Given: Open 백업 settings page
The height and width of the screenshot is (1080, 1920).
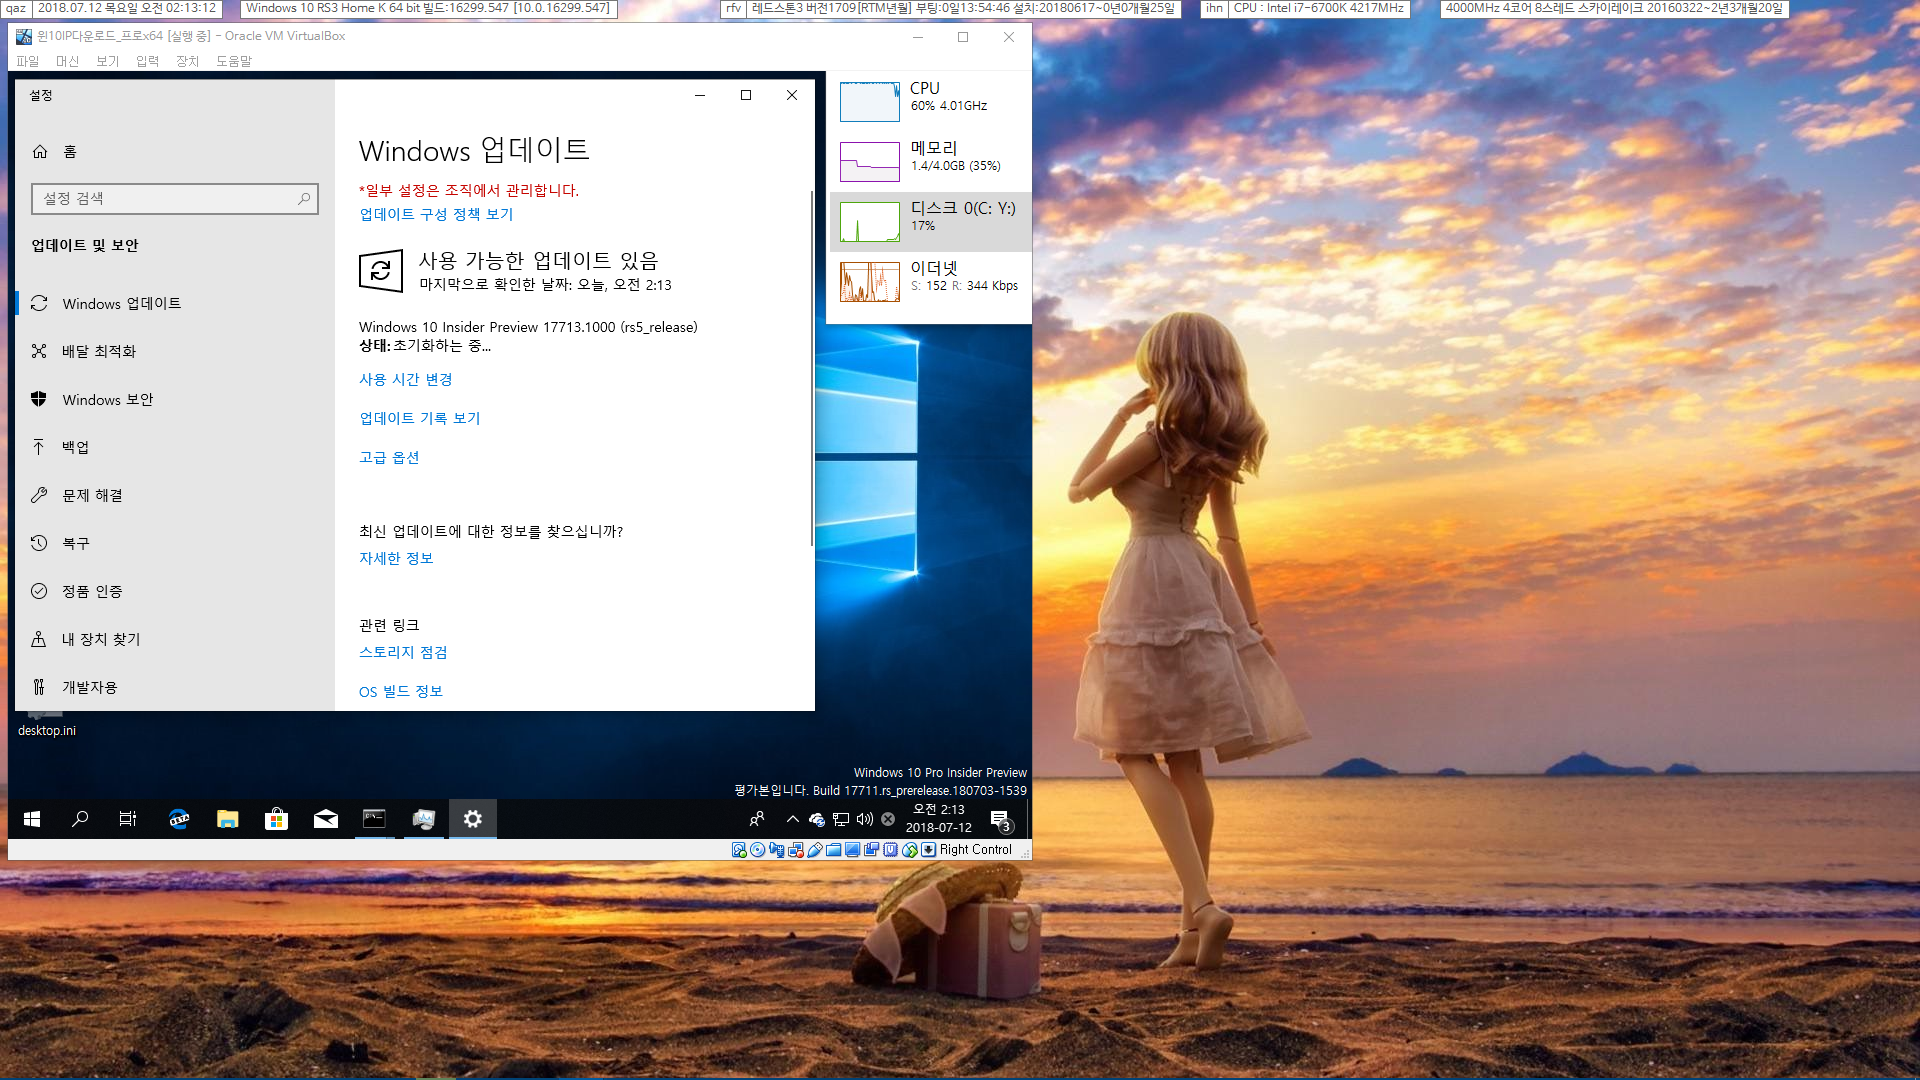Looking at the screenshot, I should [x=175, y=447].
